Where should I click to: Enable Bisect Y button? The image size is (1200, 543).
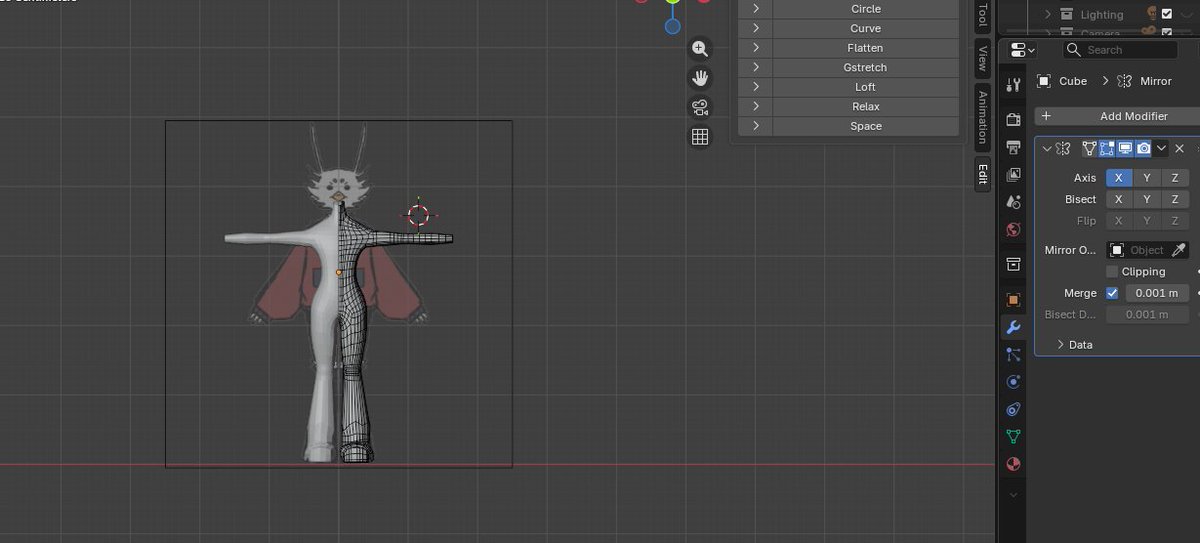1147,199
